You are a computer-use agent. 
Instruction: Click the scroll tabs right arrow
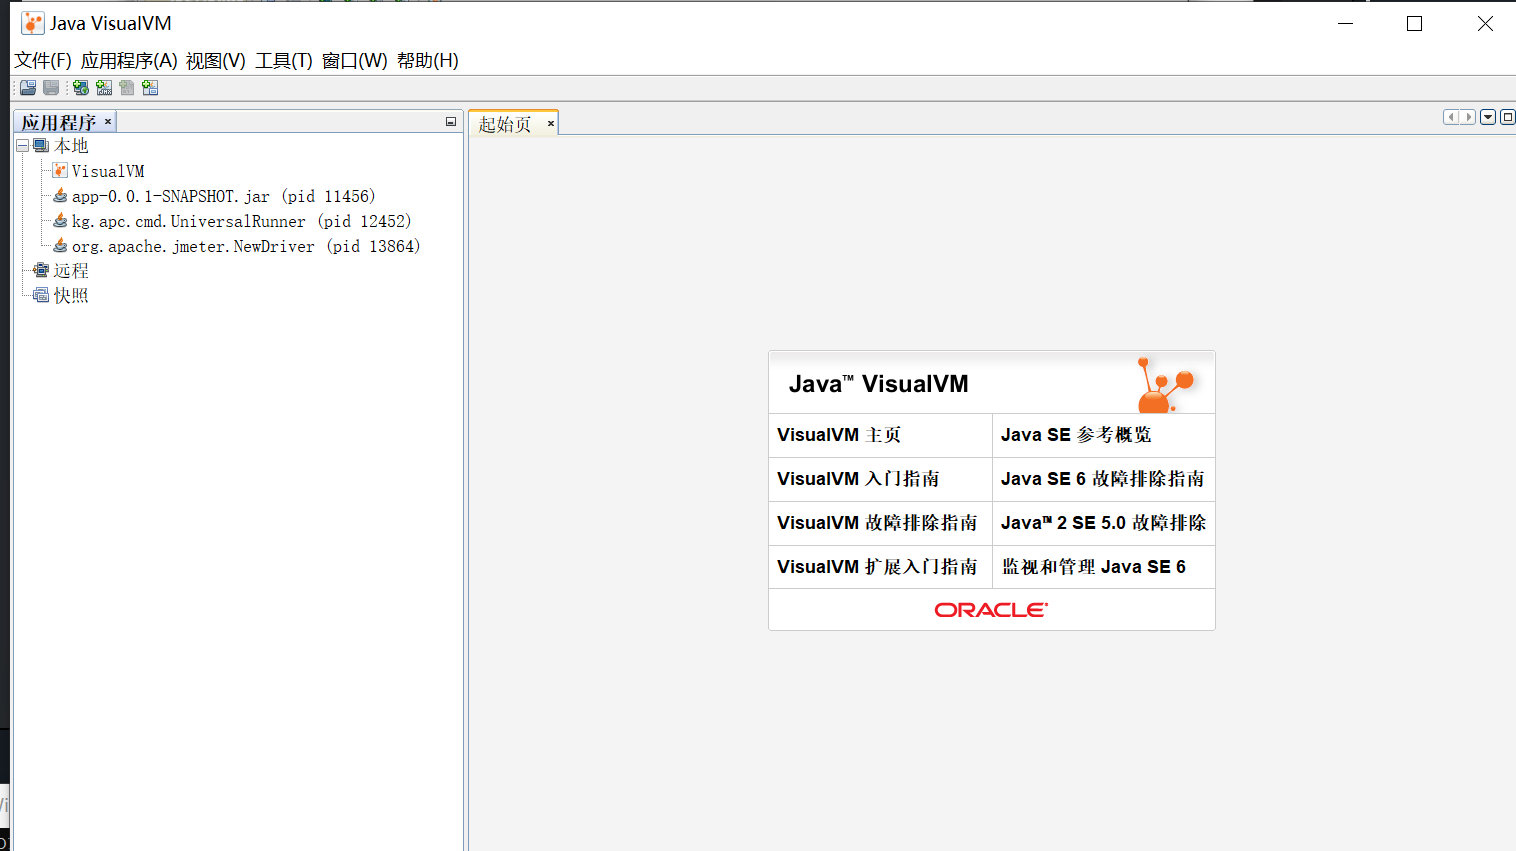[x=1468, y=117]
